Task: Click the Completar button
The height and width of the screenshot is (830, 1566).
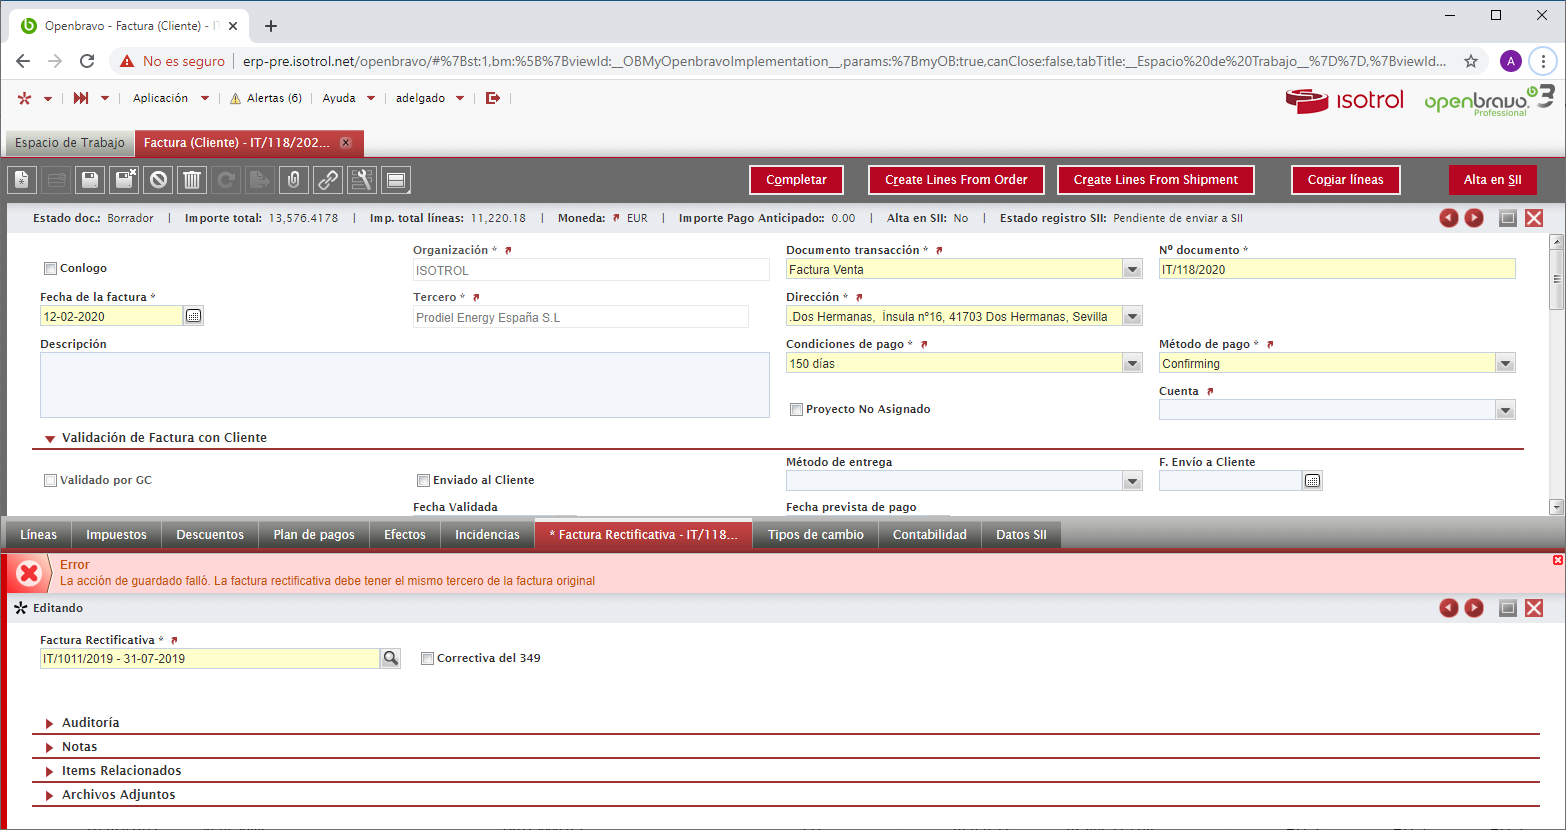Action: tap(796, 180)
